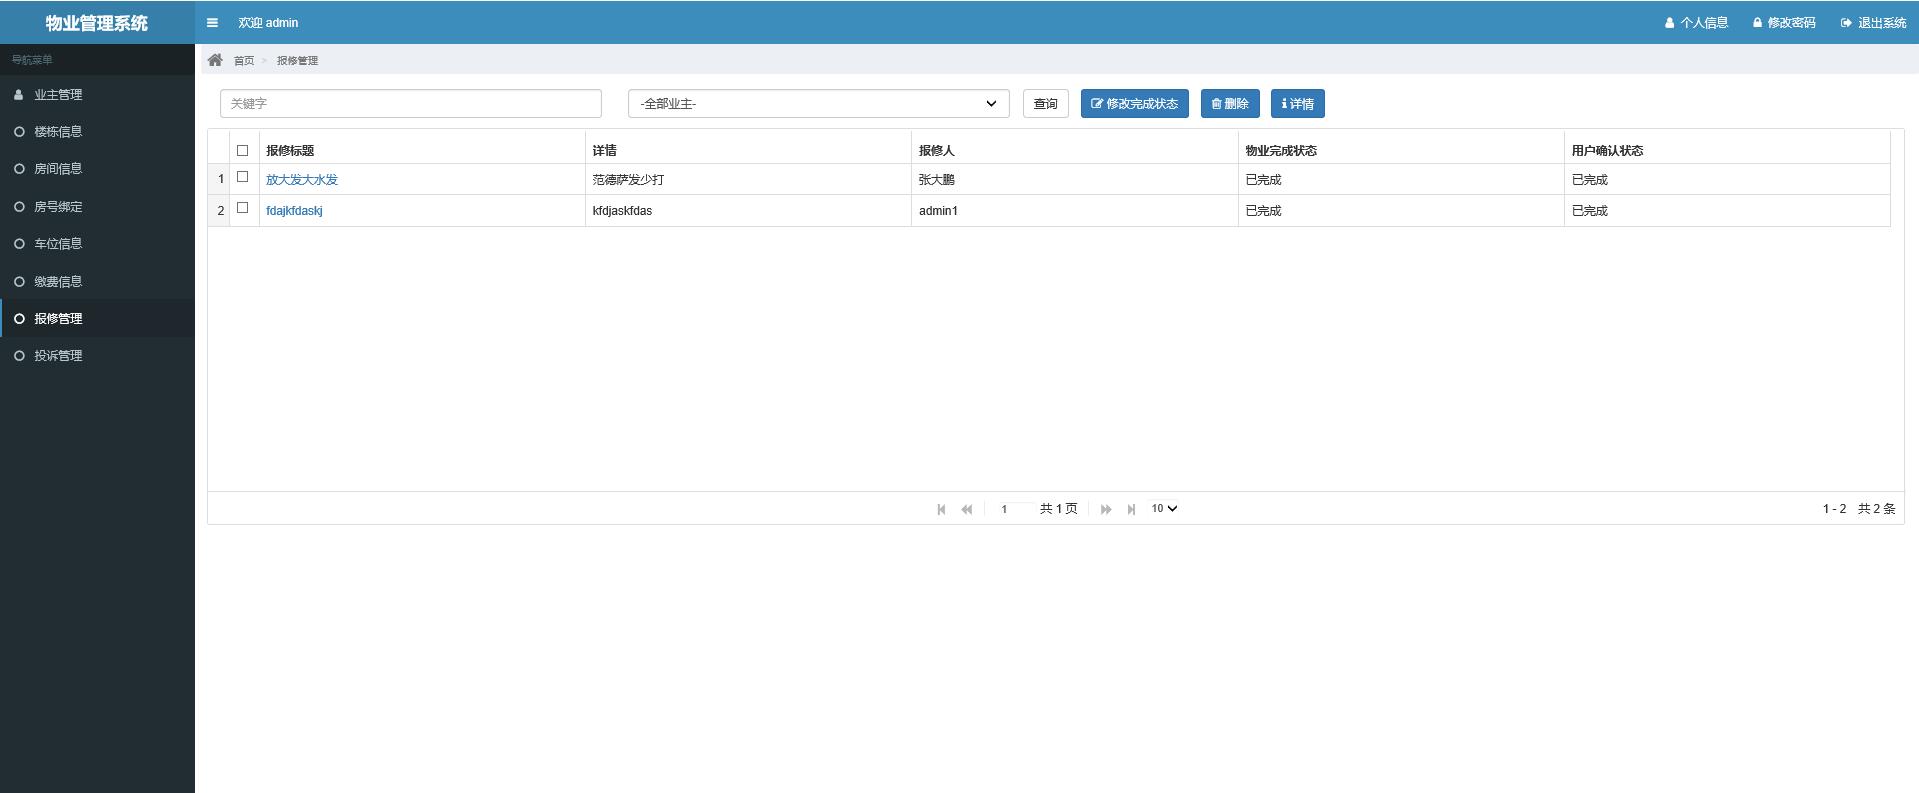1919x793 pixels.
Task: Click the admin1 reporter cell
Action: [1075, 211]
